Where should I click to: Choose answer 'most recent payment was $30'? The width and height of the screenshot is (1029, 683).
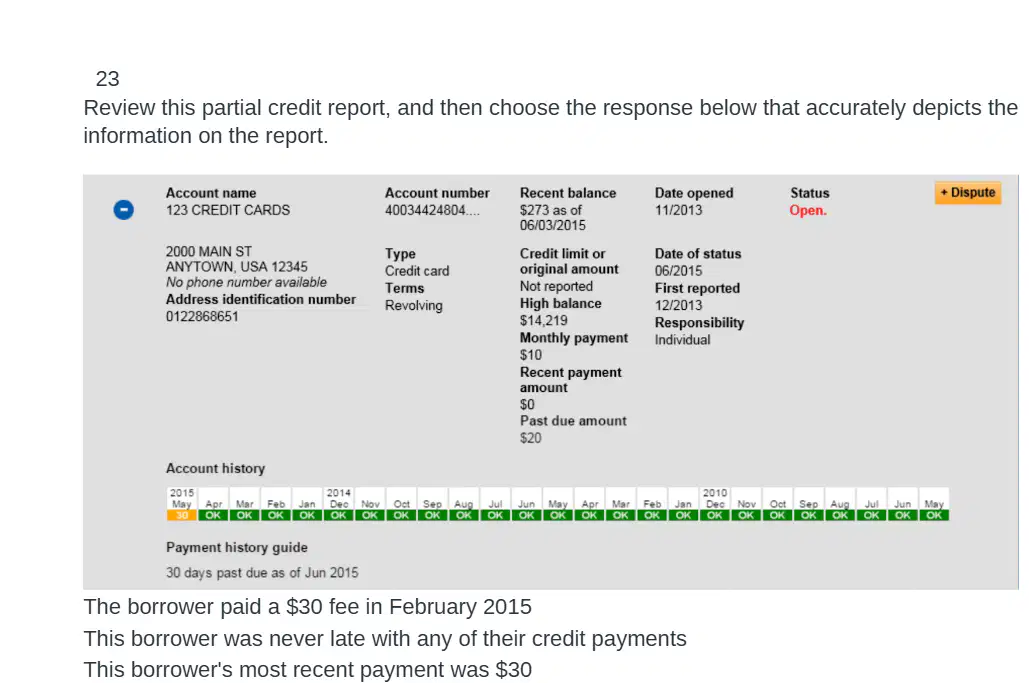(x=307, y=670)
